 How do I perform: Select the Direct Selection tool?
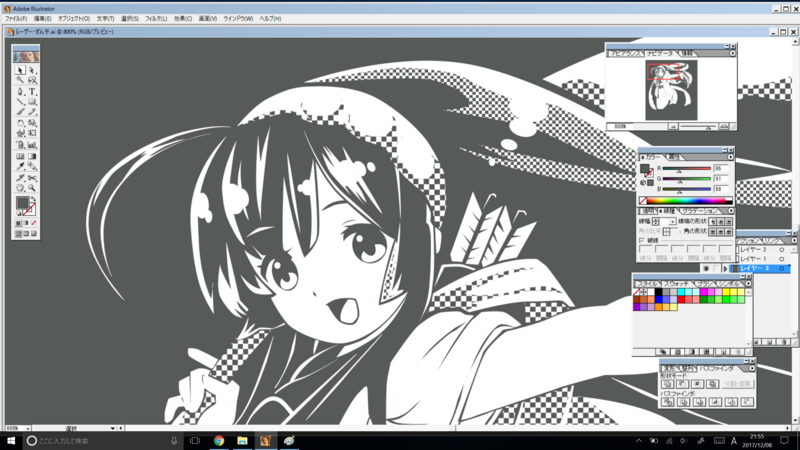[32, 70]
